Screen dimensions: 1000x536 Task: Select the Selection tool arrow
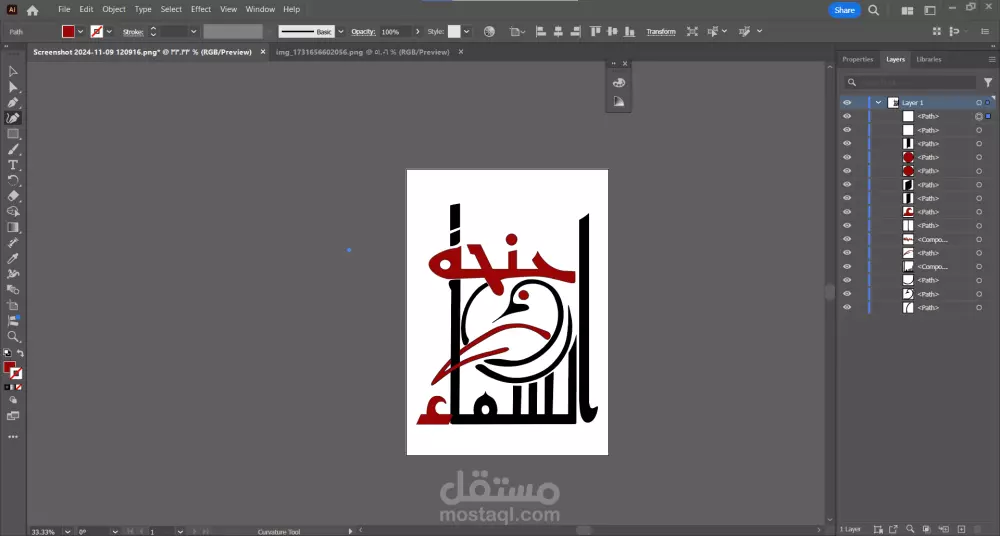click(13, 71)
